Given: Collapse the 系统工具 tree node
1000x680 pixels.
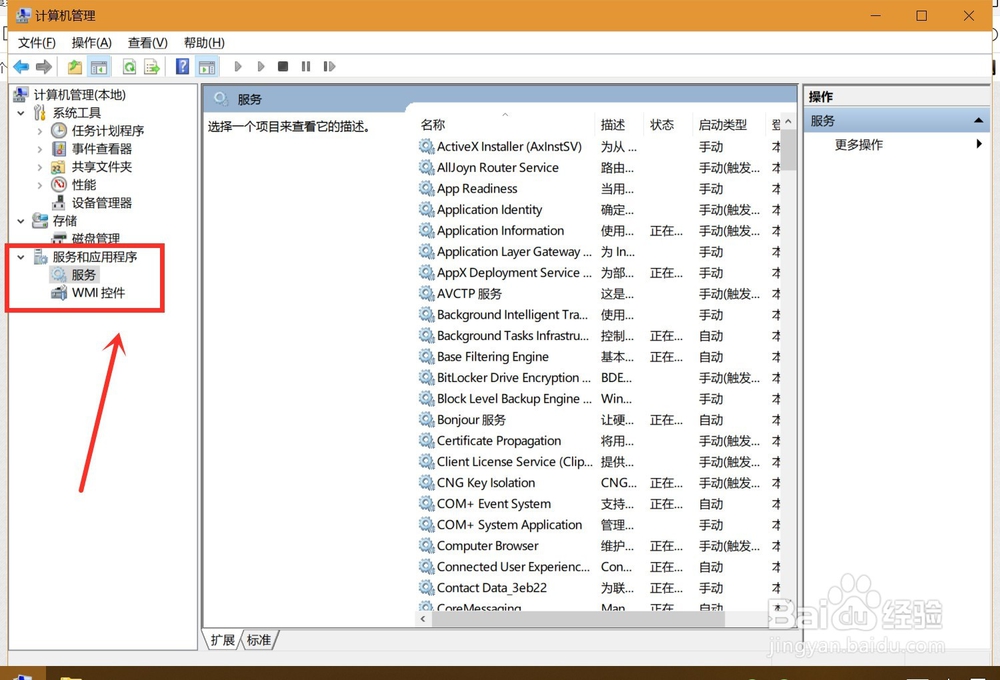Looking at the screenshot, I should pos(21,112).
